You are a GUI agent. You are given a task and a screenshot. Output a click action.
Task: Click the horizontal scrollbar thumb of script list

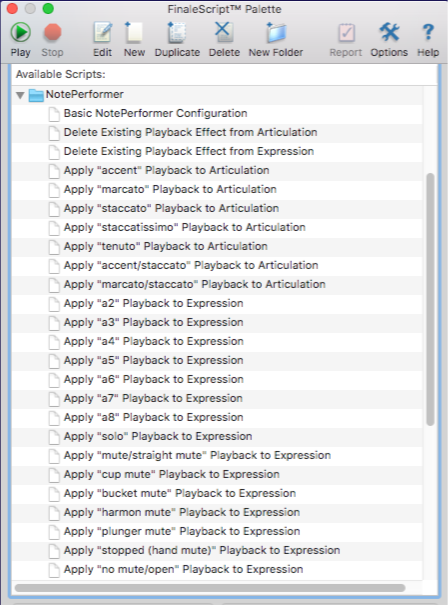[210, 588]
